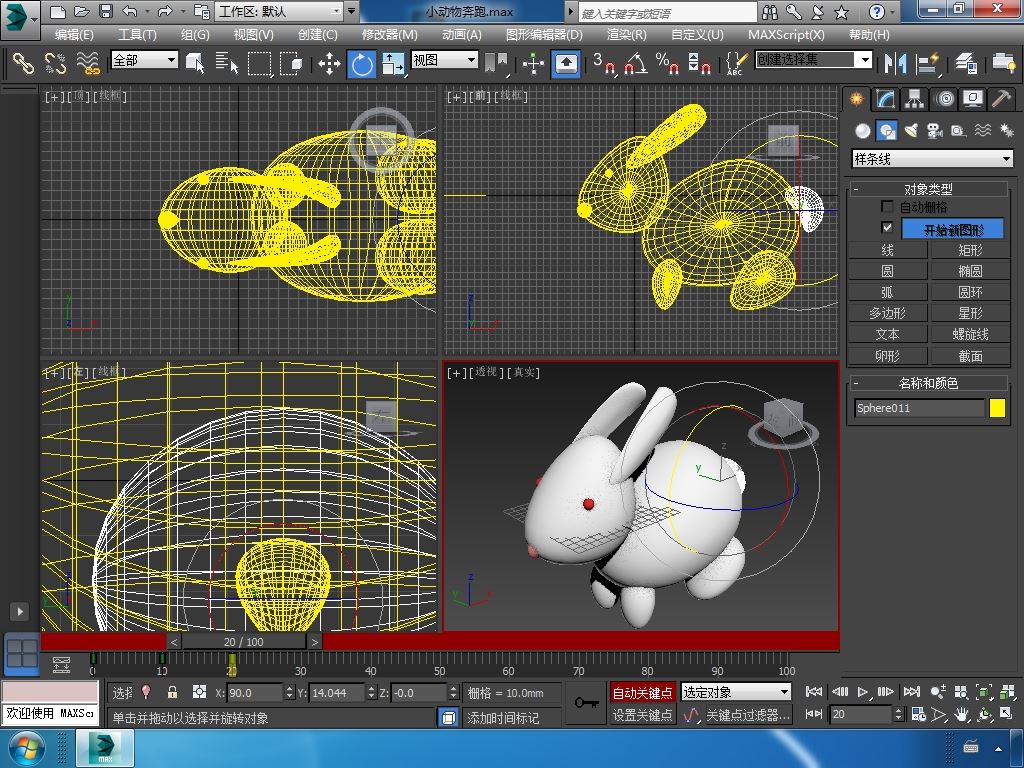The image size is (1024, 768).
Task: Uncheck the 开始新图形 checkbox
Action: pyautogui.click(x=887, y=228)
